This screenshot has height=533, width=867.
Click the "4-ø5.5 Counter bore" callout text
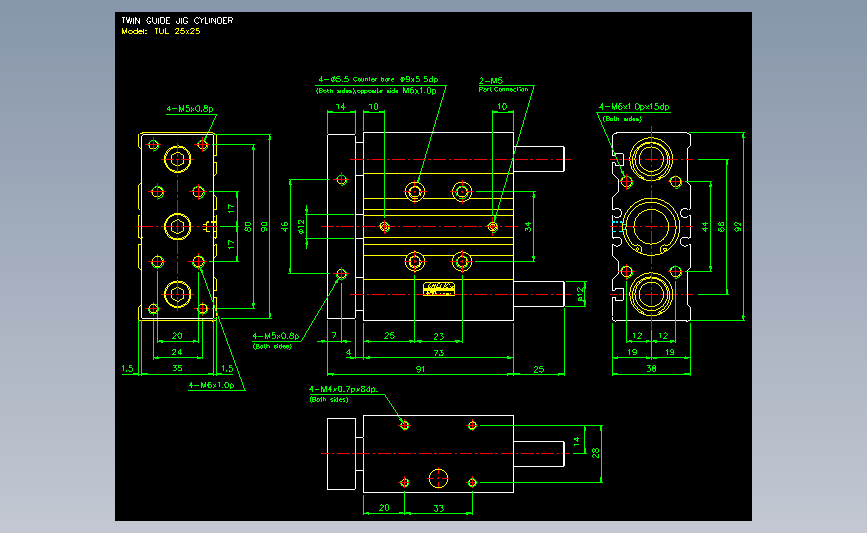point(356,79)
